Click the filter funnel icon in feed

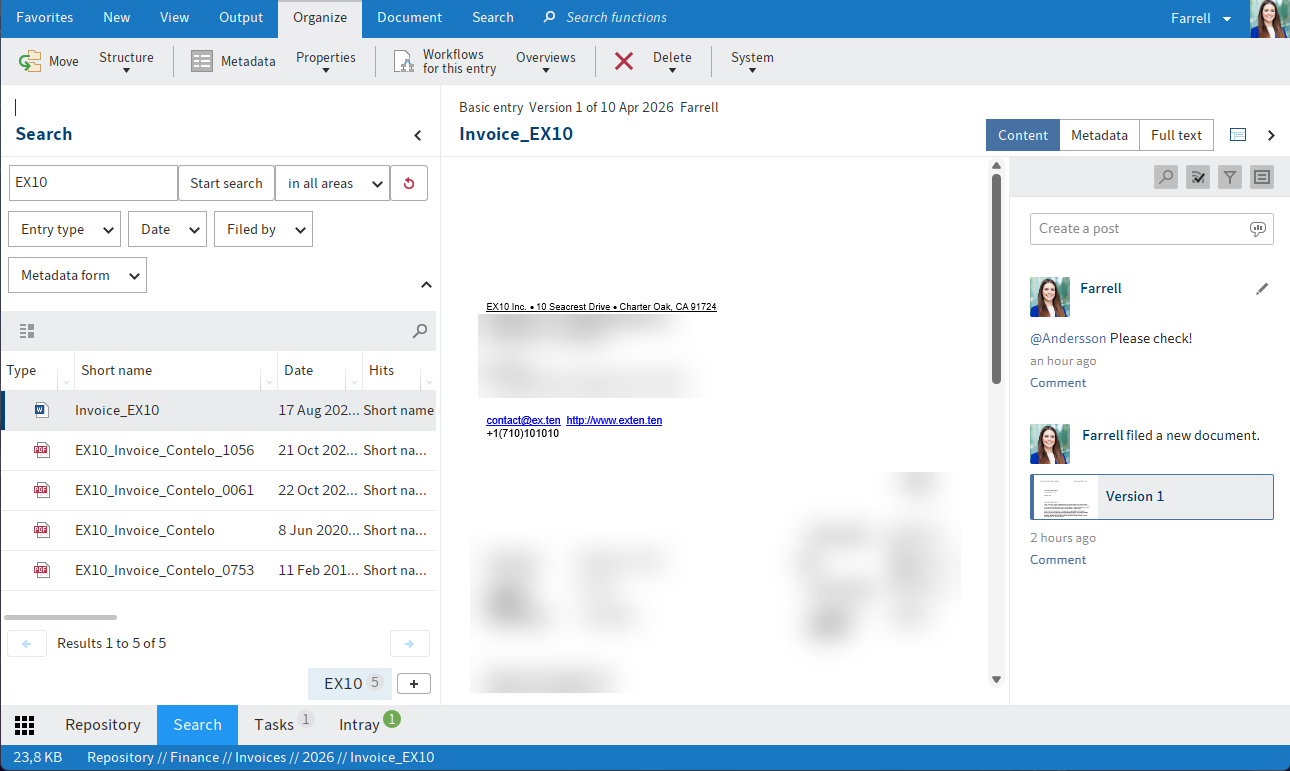click(1230, 177)
